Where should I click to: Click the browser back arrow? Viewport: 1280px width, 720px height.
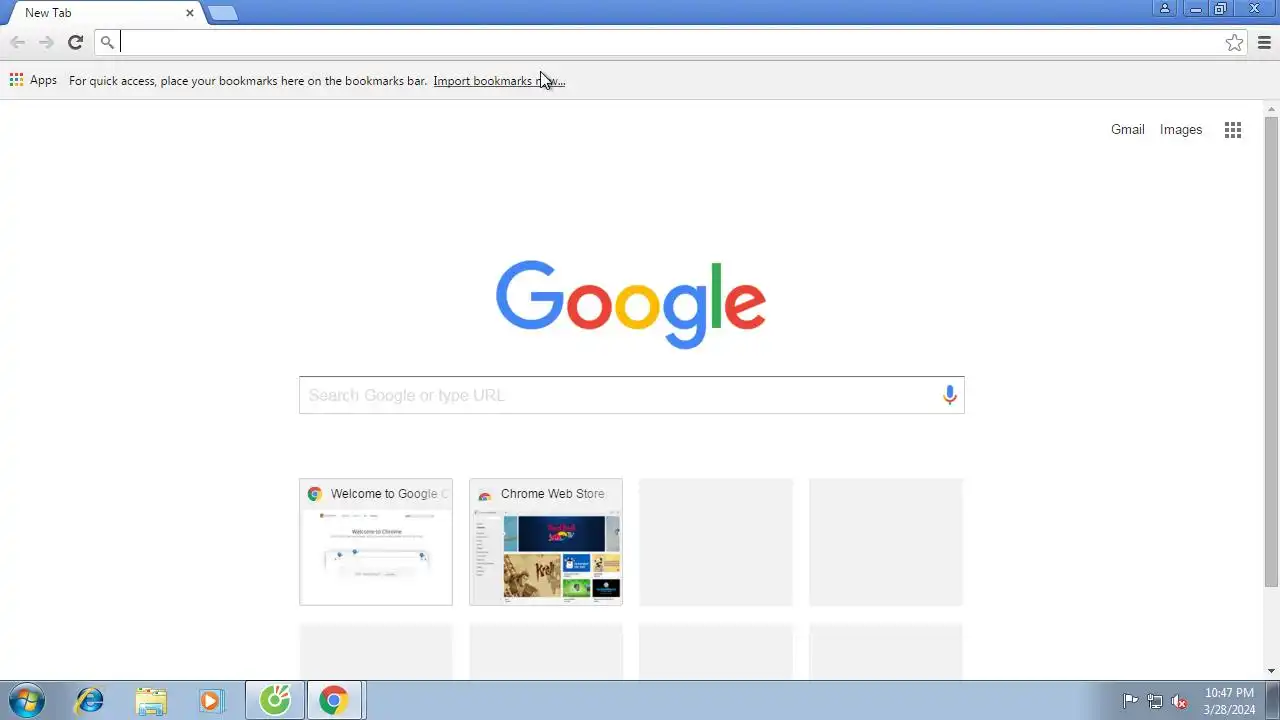17,42
